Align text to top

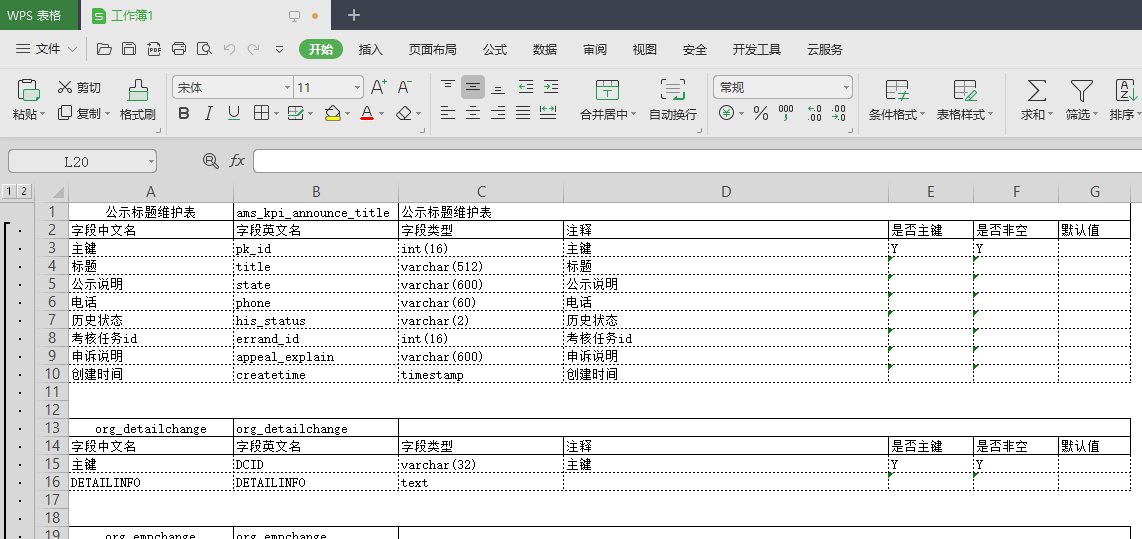click(448, 87)
